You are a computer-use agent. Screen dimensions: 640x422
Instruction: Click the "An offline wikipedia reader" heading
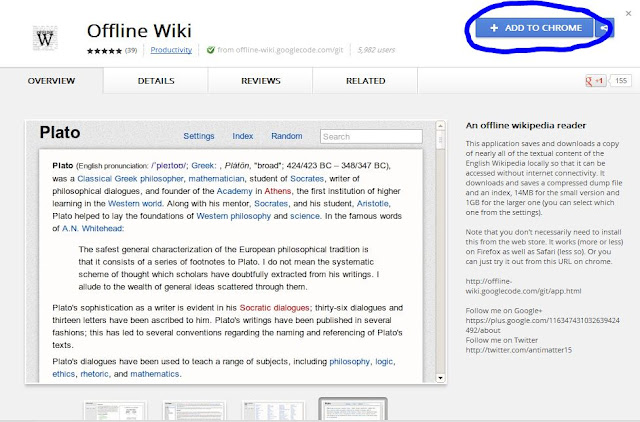pyautogui.click(x=526, y=125)
